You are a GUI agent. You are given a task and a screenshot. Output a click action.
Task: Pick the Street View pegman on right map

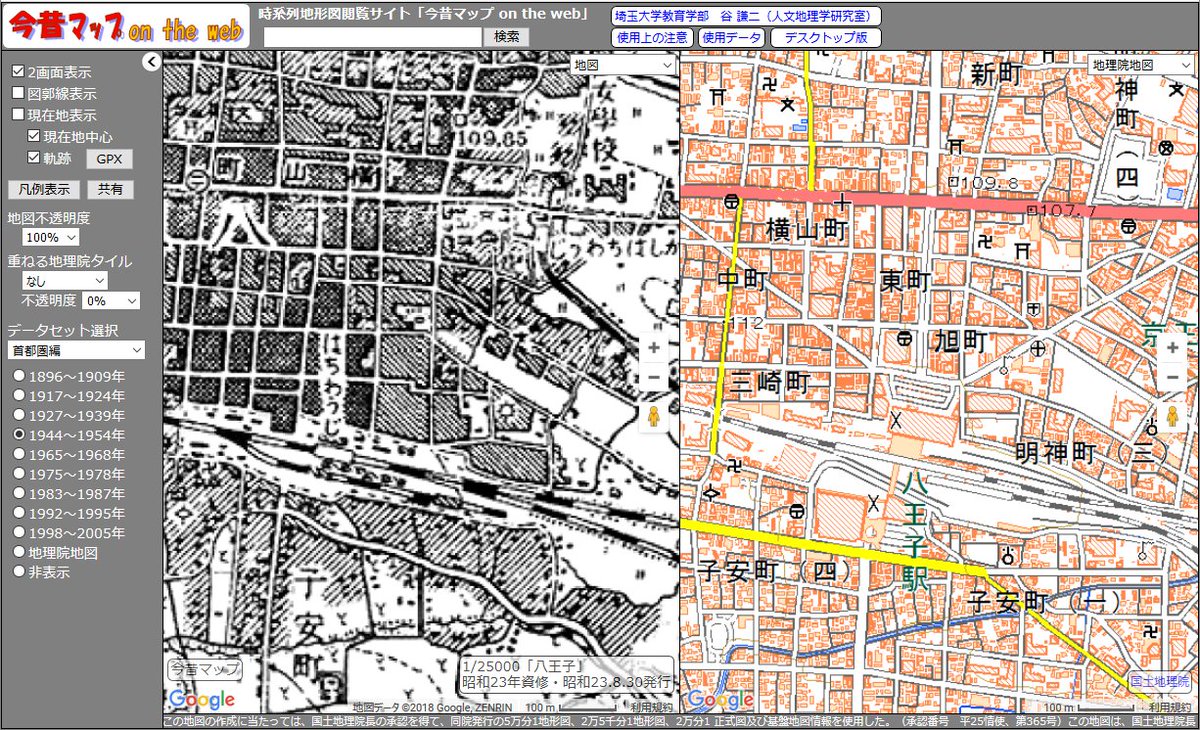pyautogui.click(x=1171, y=417)
